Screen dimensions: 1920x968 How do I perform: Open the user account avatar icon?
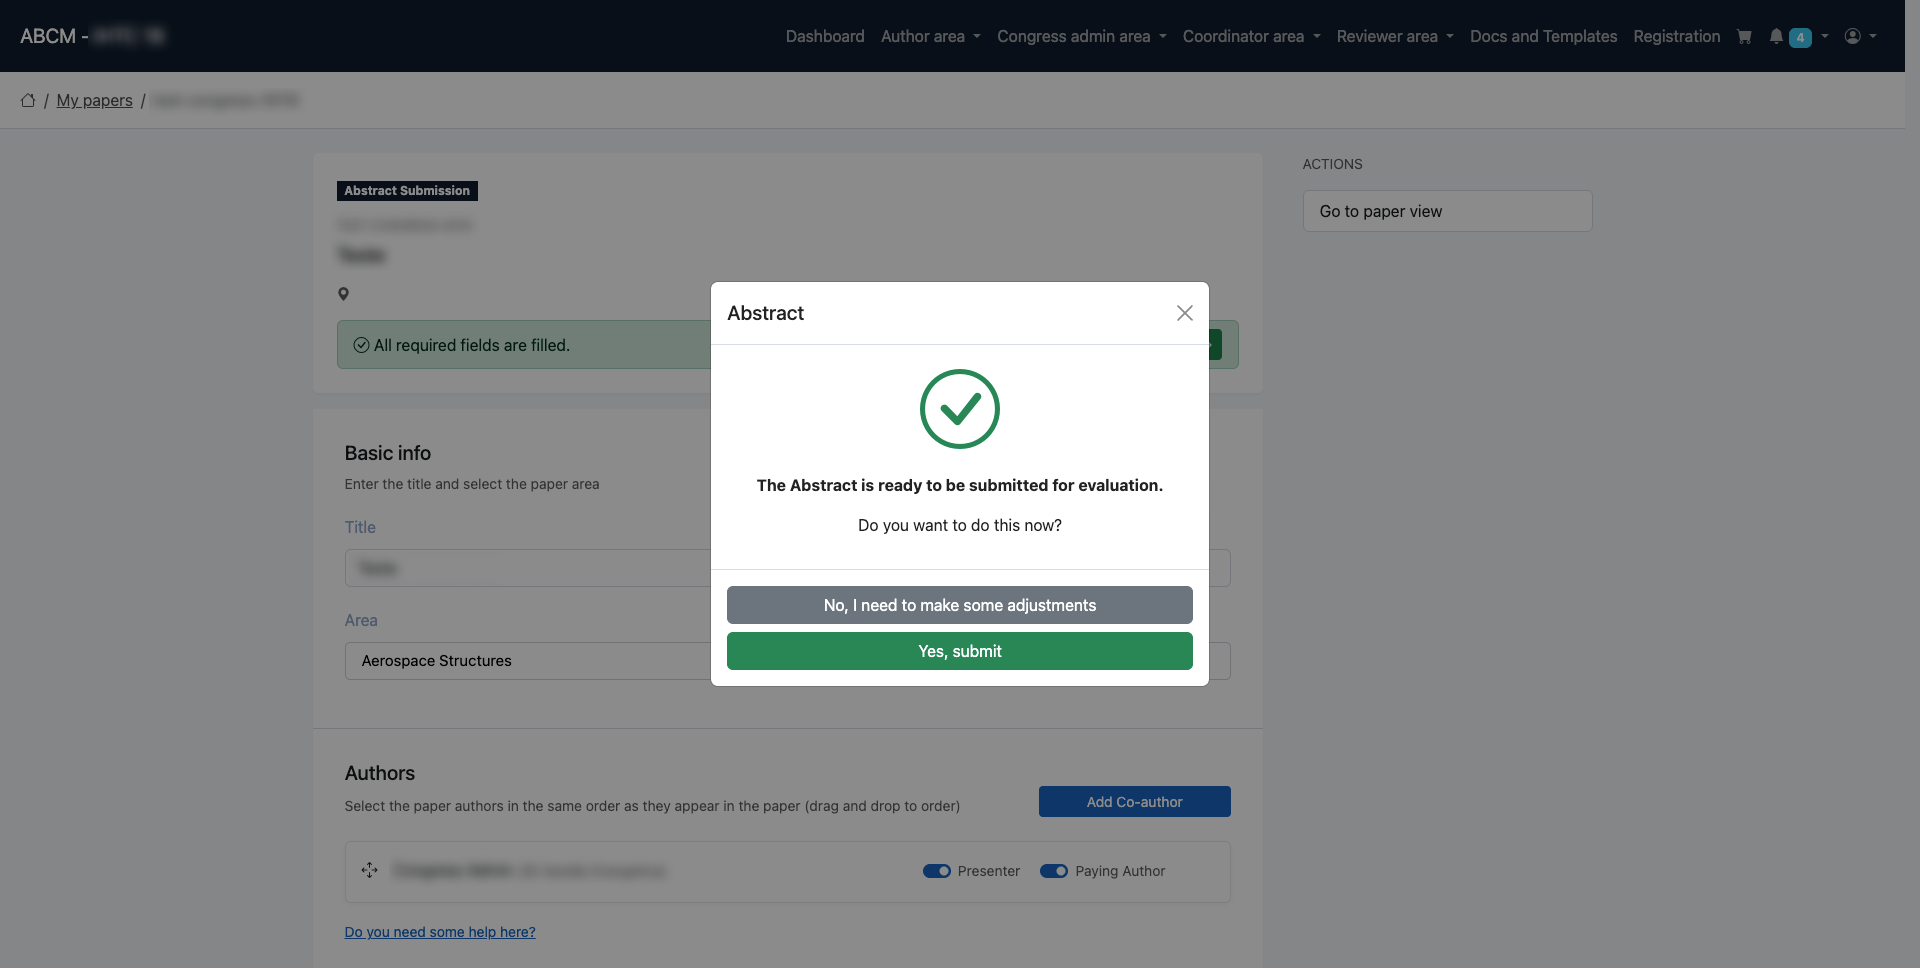1852,36
